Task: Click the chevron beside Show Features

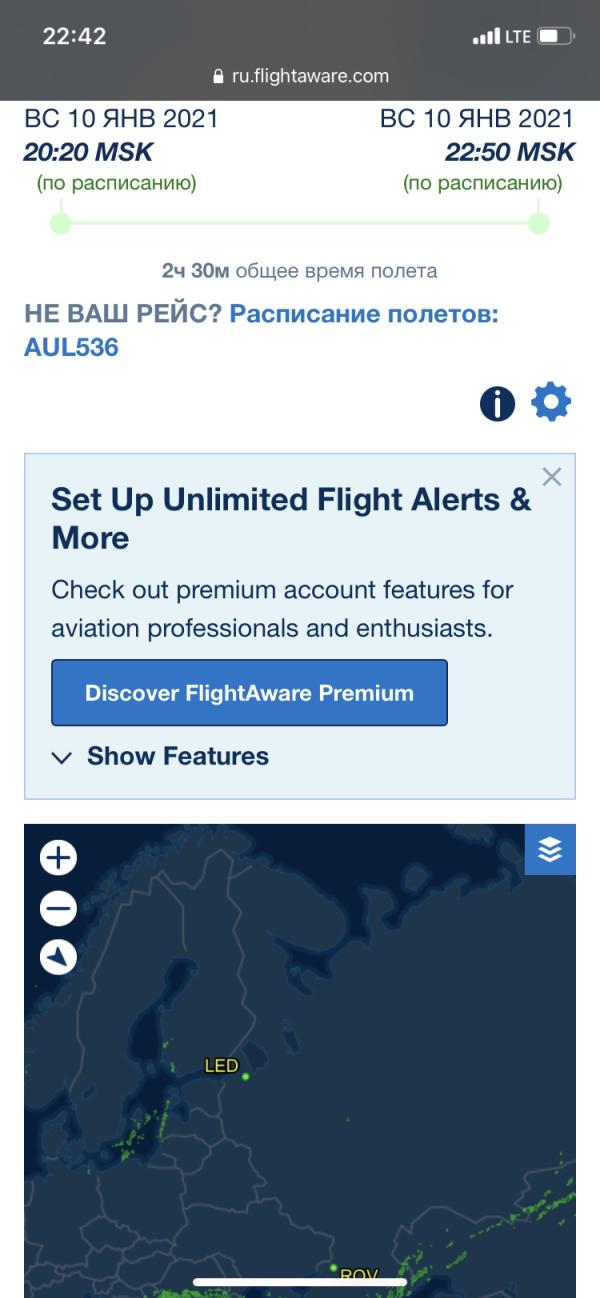Action: point(62,758)
